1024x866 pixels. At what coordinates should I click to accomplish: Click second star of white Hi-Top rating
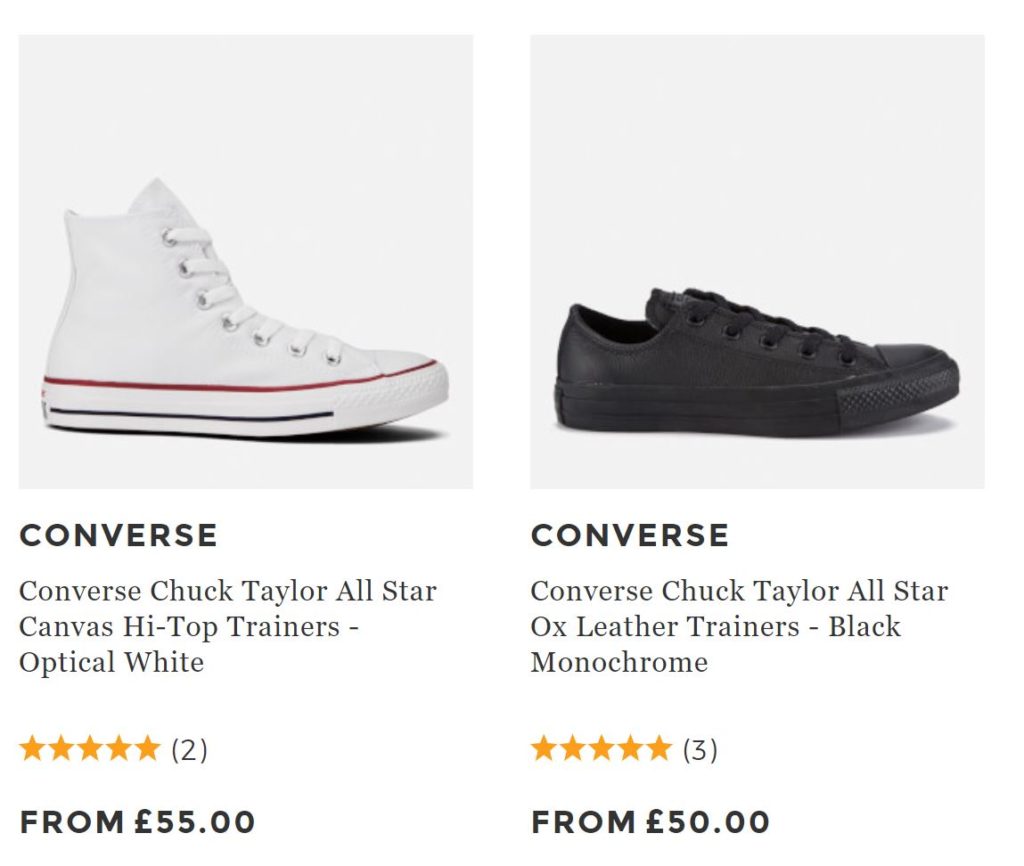coord(61,748)
